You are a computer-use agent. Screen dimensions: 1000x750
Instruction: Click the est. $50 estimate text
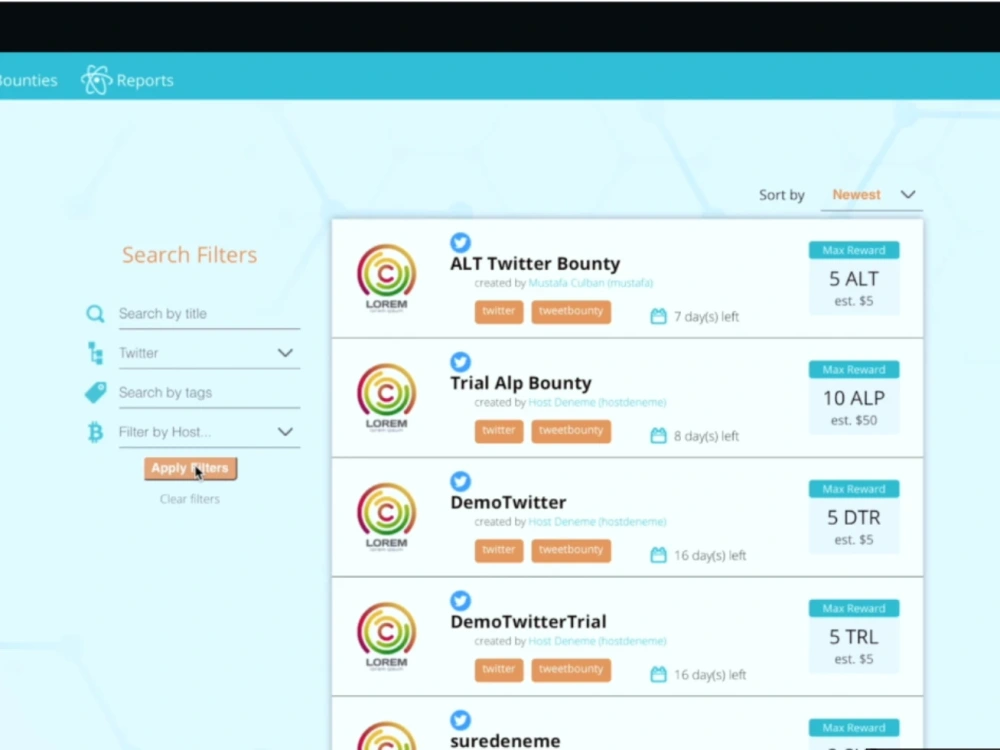(x=854, y=420)
